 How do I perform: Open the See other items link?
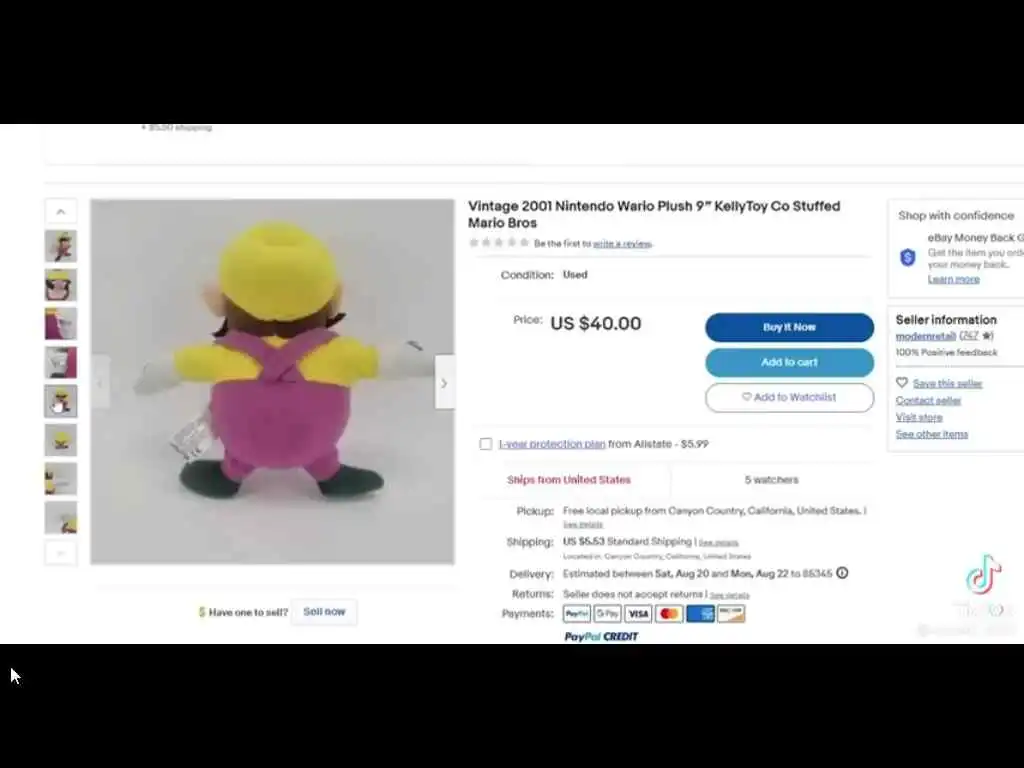point(932,434)
